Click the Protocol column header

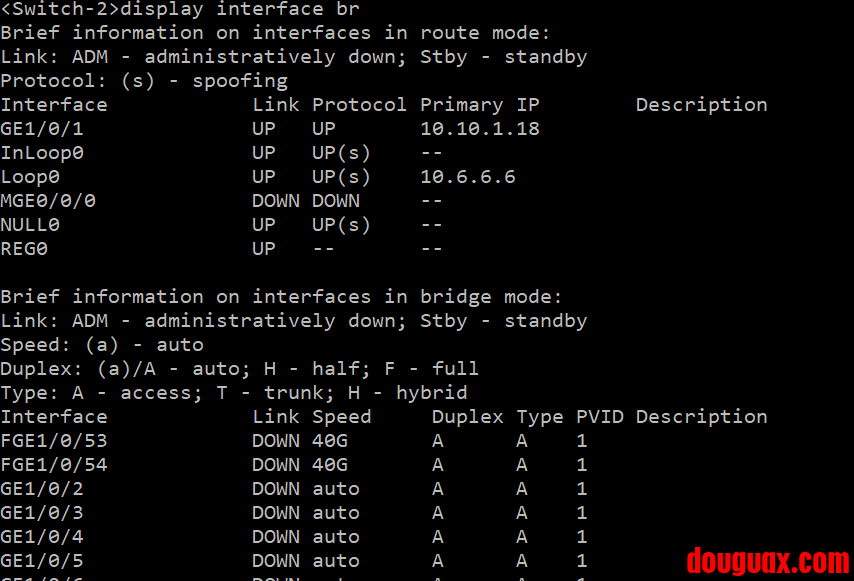coord(360,105)
